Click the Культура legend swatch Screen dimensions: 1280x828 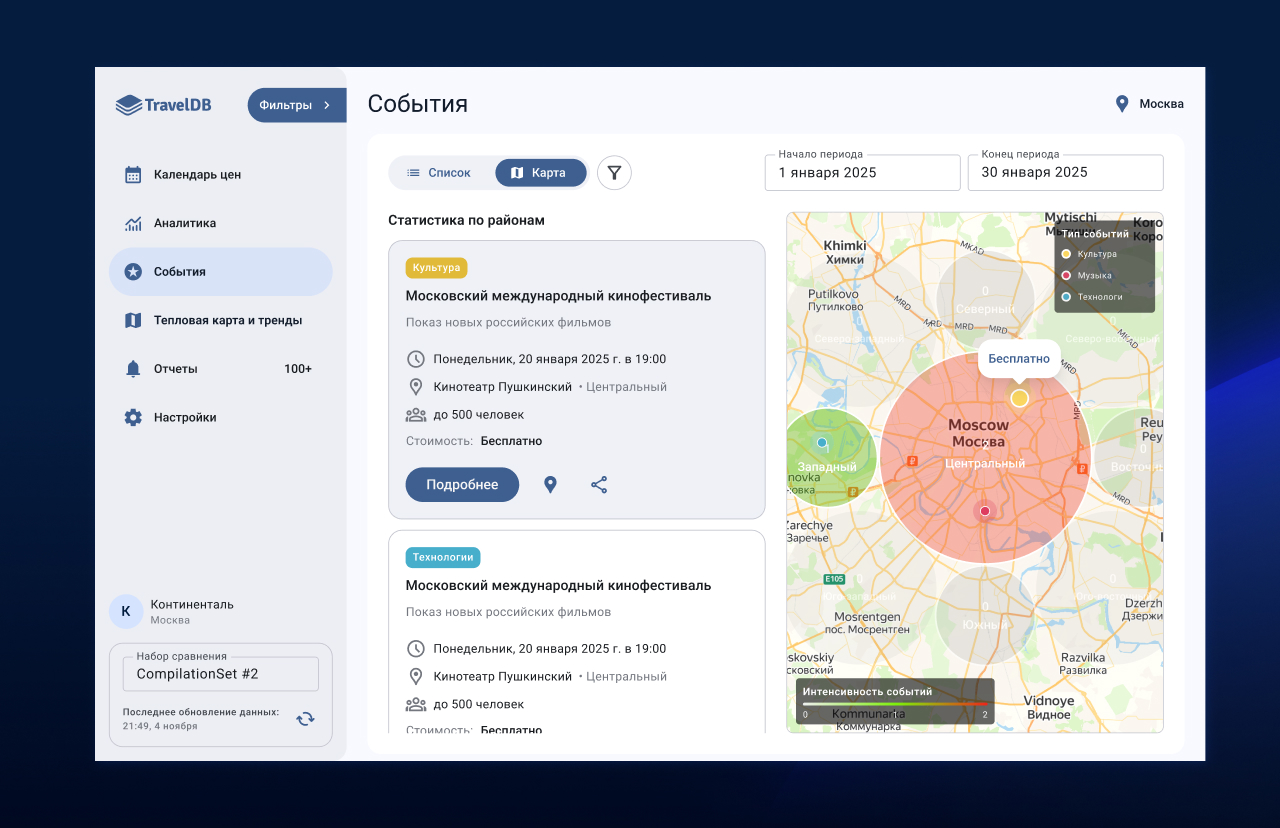[1066, 254]
